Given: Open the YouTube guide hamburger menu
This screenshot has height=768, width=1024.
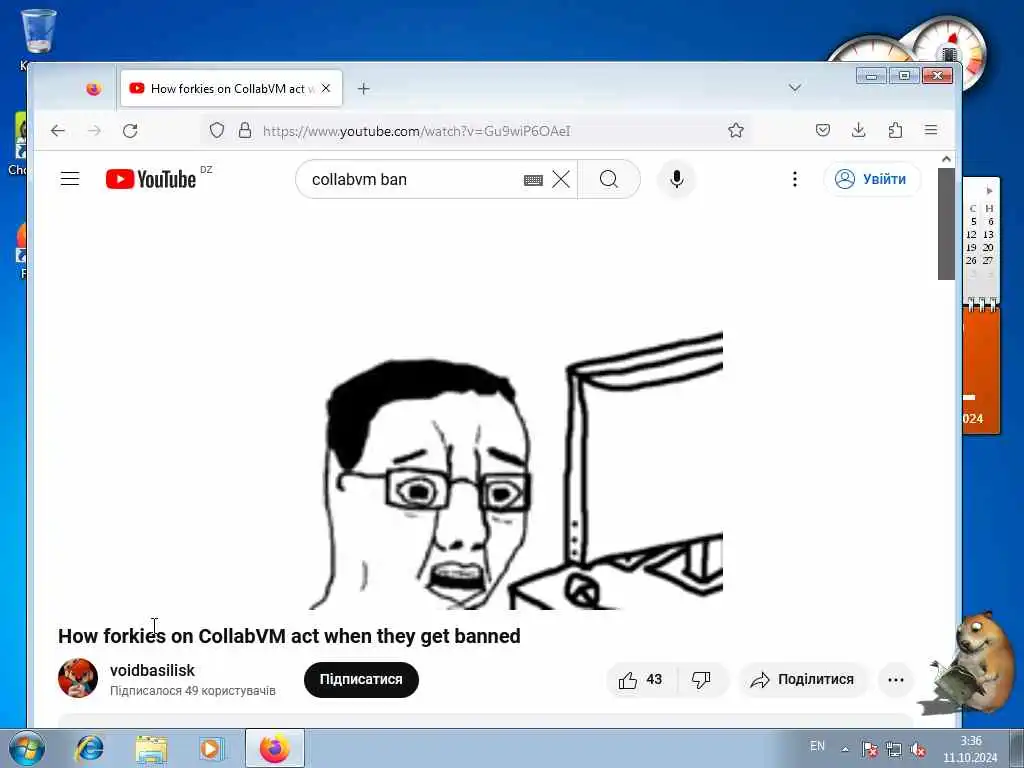Looking at the screenshot, I should (70, 179).
